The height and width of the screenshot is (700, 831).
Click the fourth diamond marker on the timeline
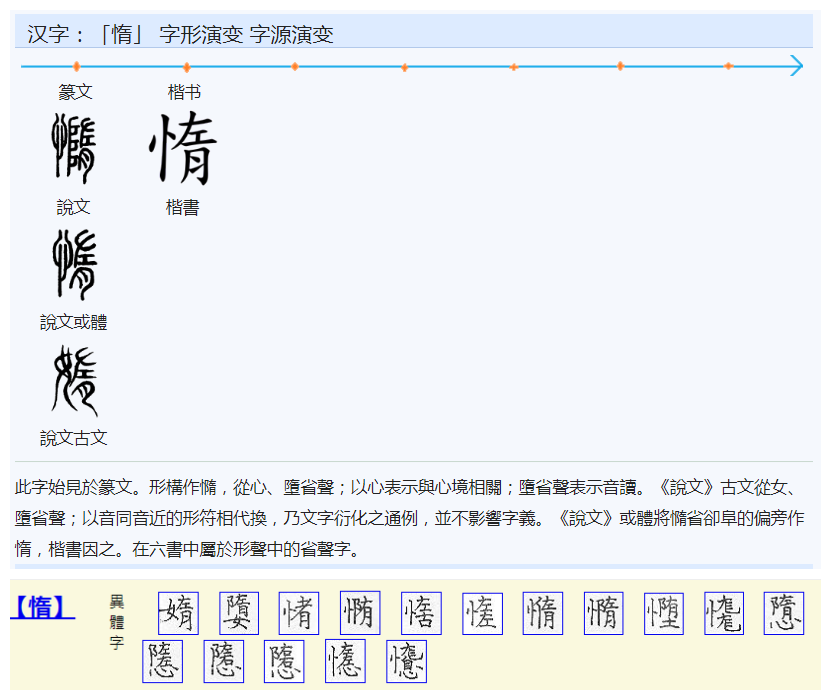click(404, 67)
